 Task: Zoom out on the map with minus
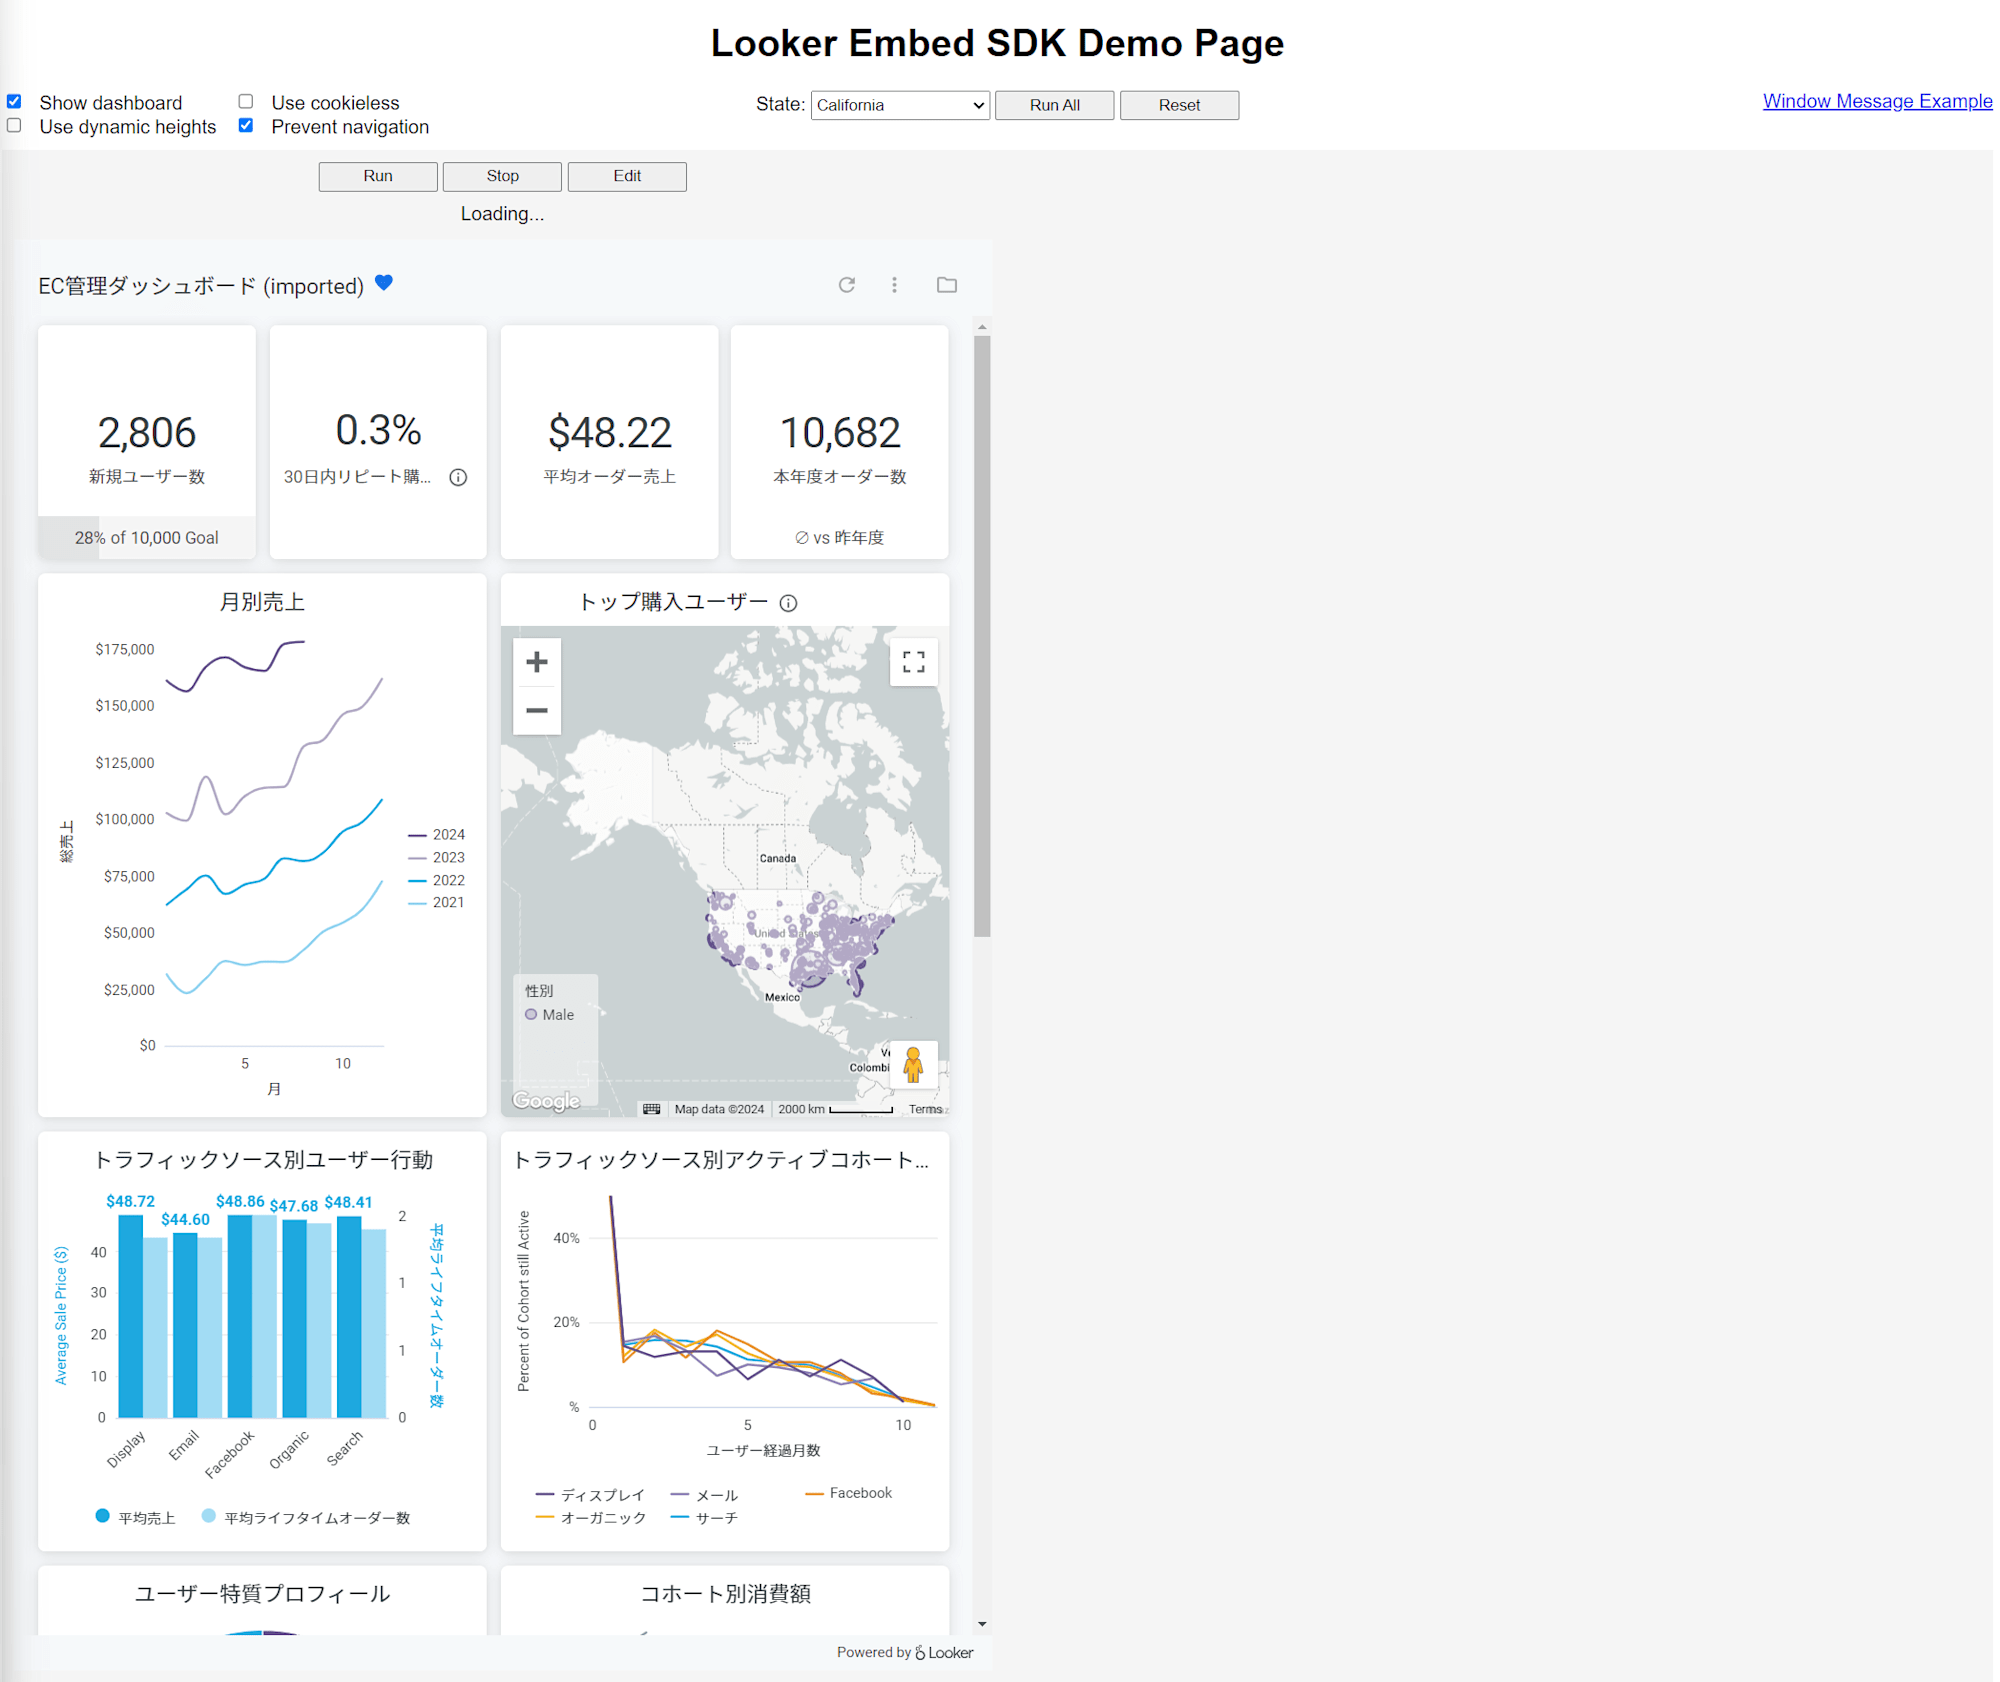tap(538, 712)
